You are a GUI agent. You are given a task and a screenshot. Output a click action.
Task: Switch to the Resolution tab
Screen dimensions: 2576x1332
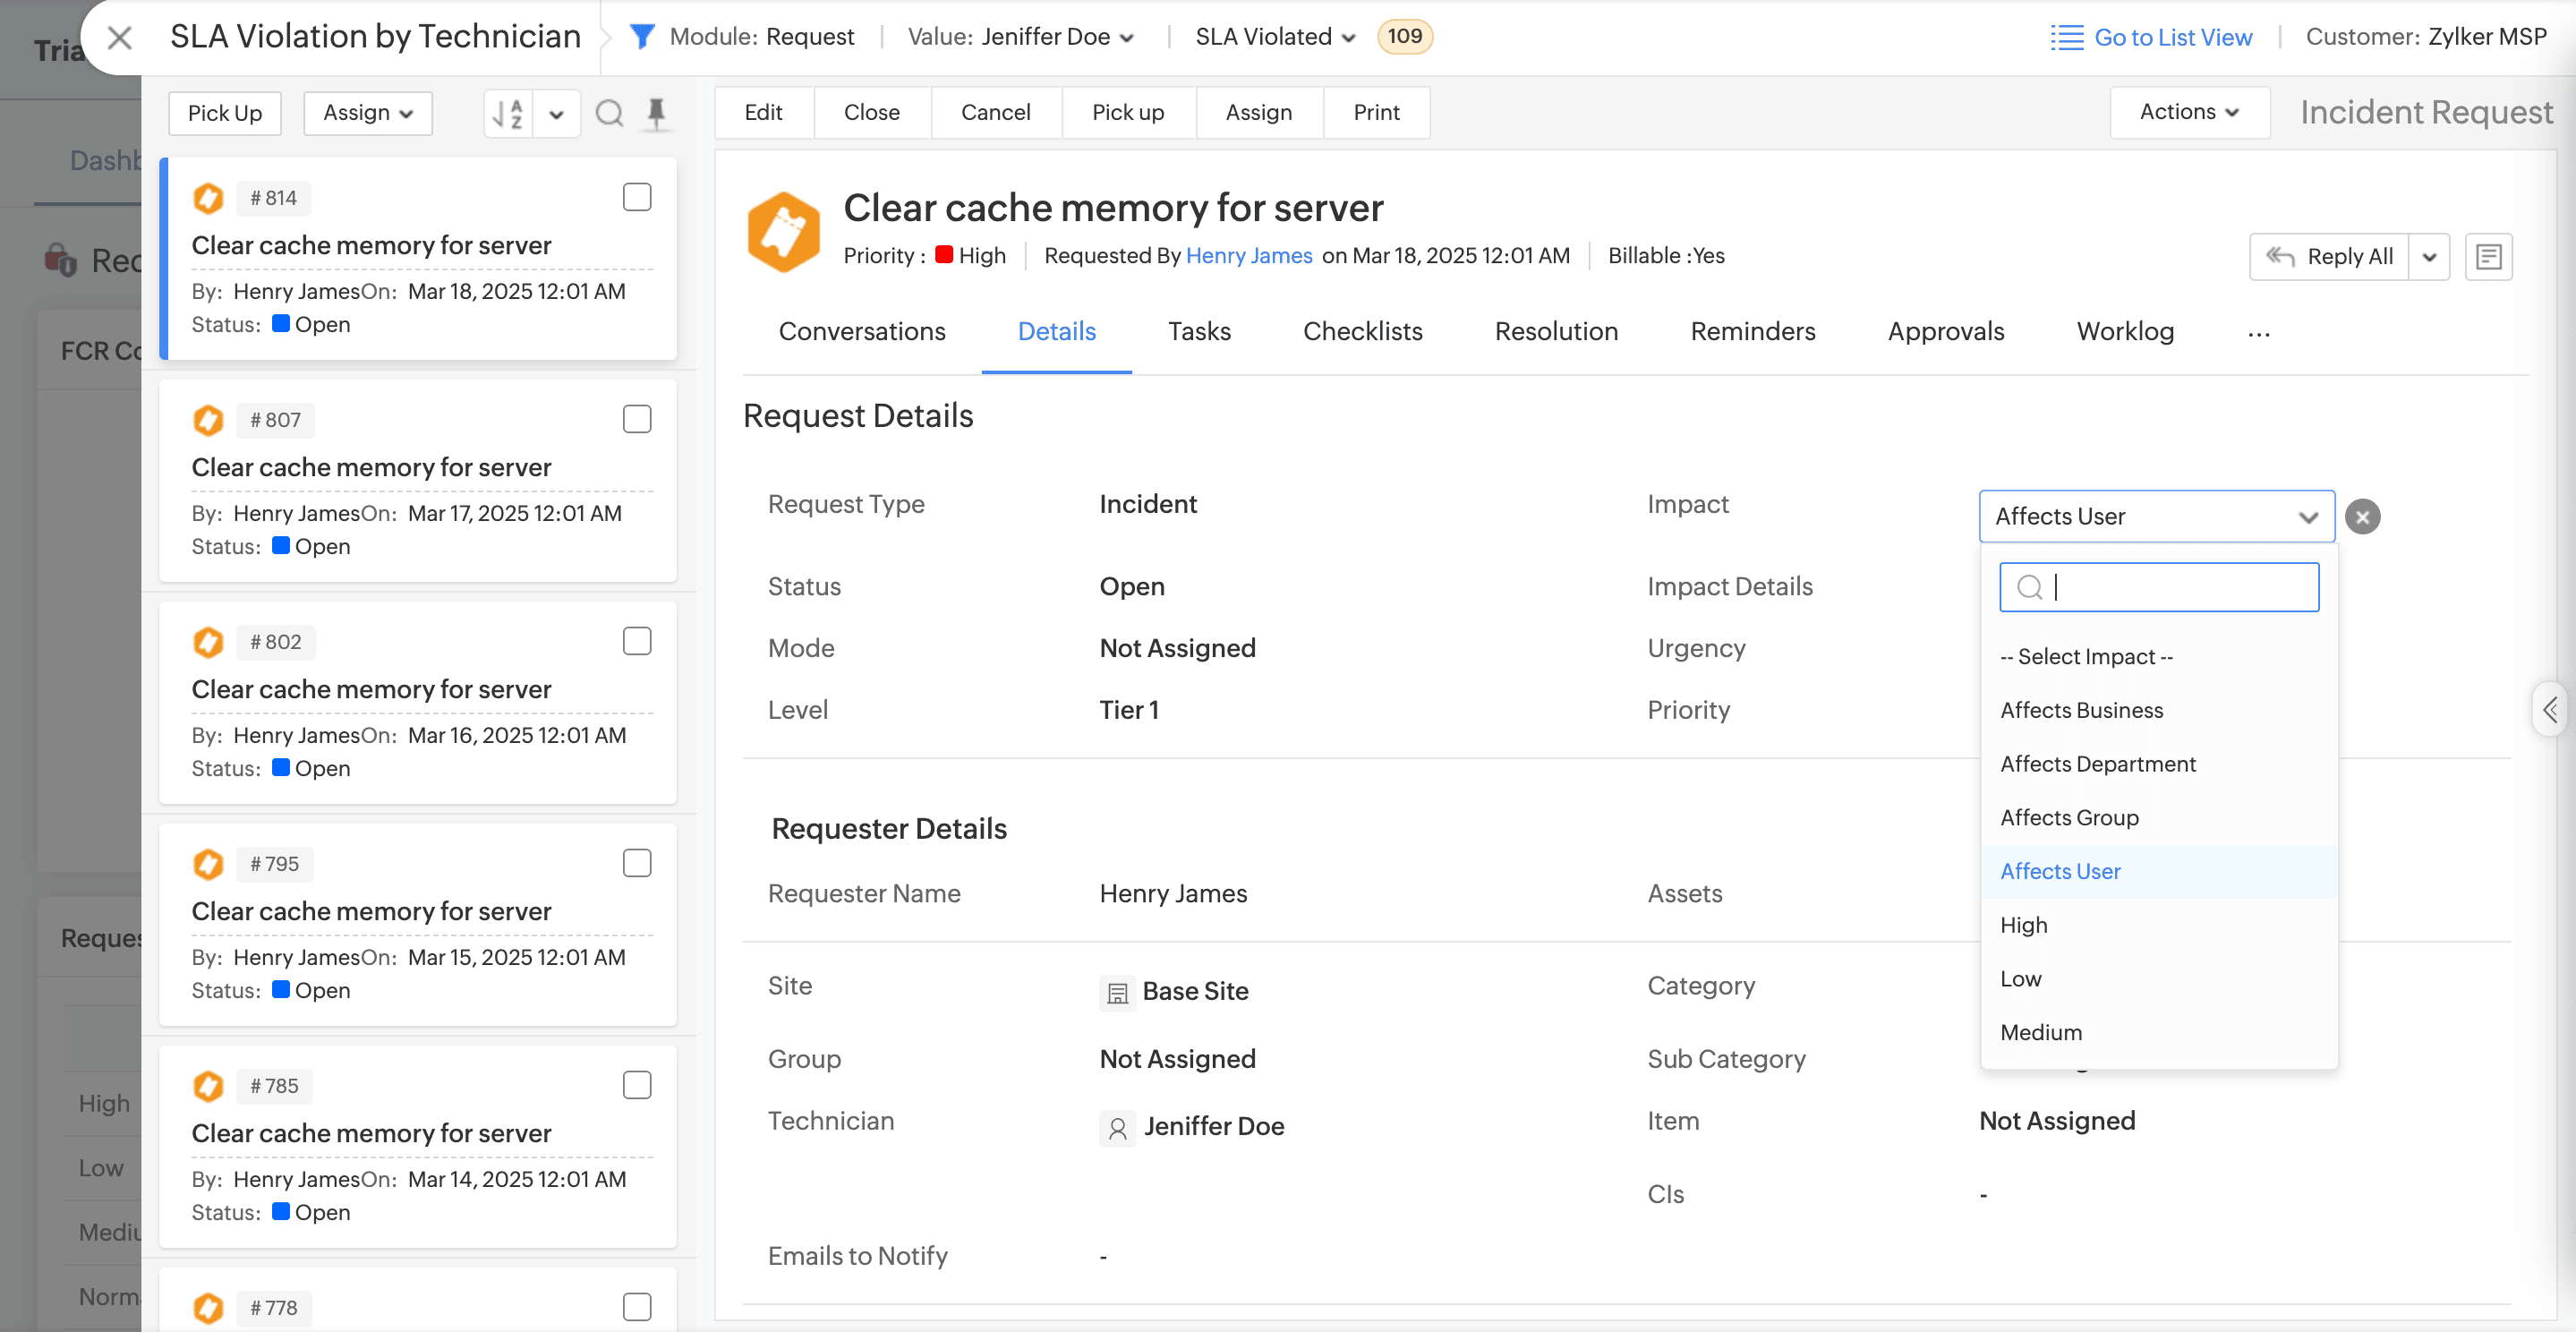(1555, 332)
